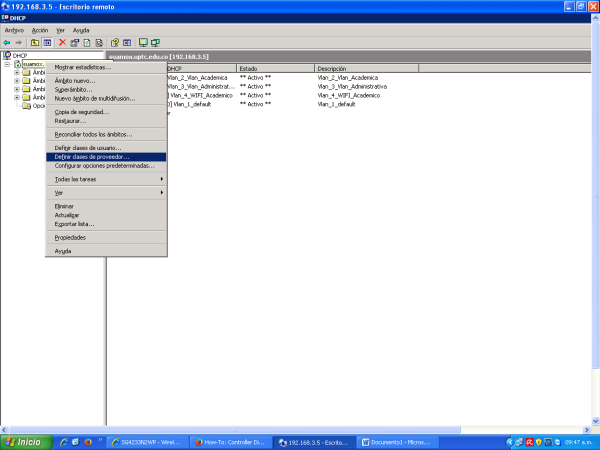Choose Configurar opciones predeterminadas

tap(106, 166)
